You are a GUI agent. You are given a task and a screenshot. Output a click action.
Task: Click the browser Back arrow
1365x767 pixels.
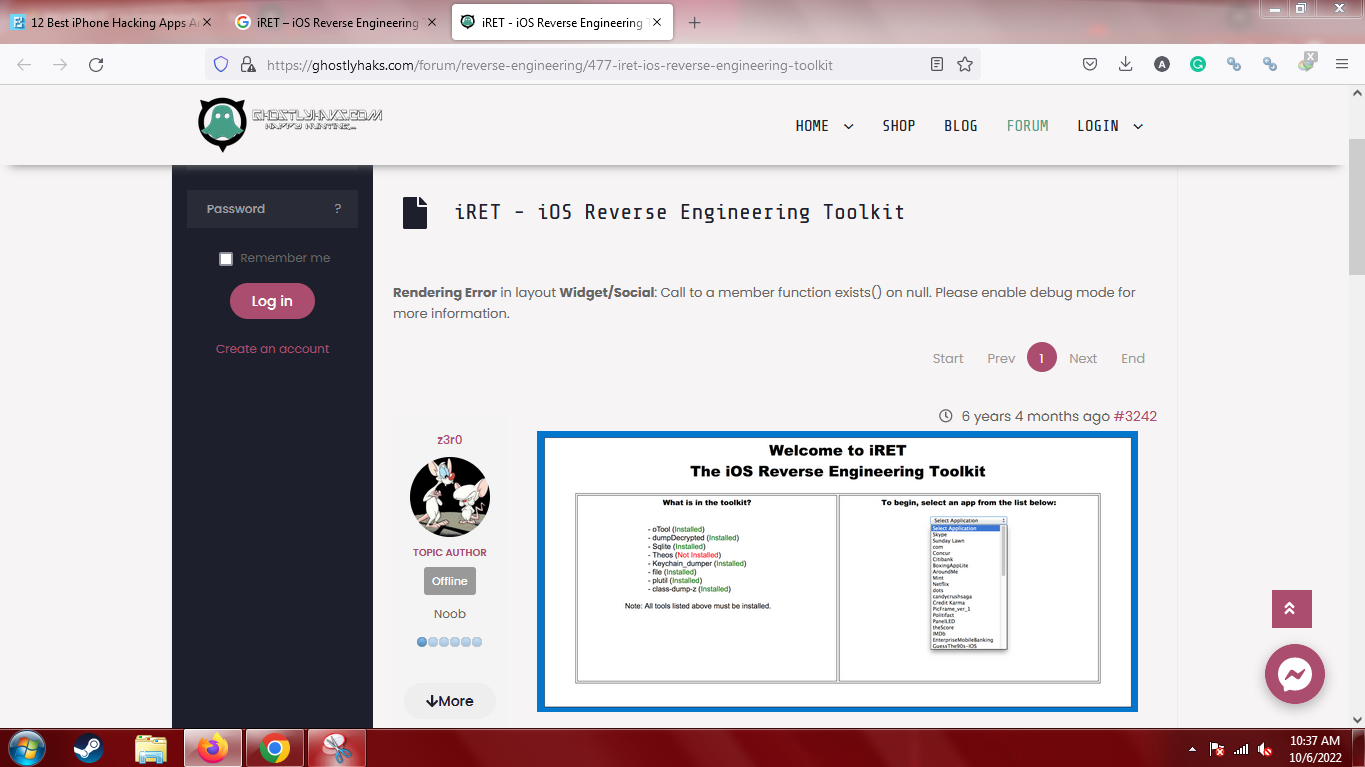tap(24, 64)
